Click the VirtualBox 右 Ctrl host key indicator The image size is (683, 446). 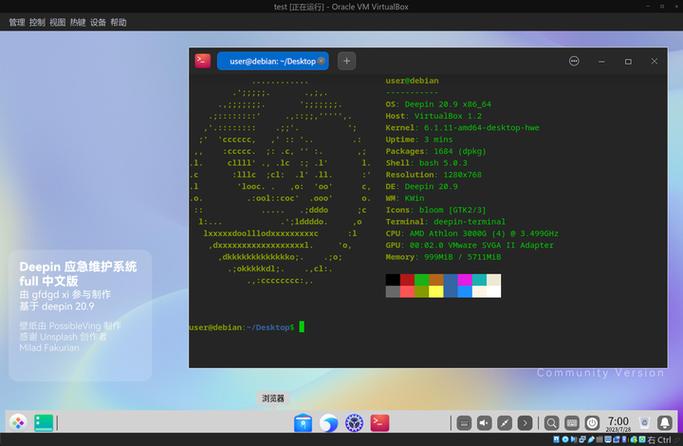coord(659,440)
